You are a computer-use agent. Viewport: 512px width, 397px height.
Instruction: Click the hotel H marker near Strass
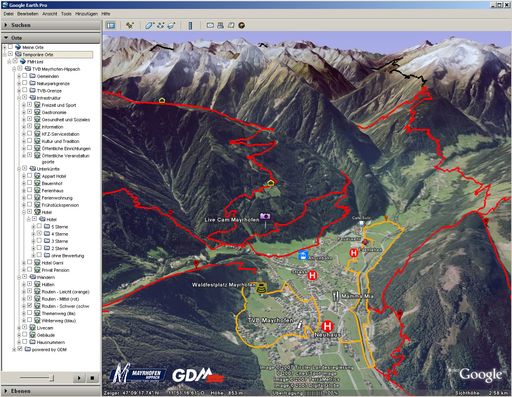point(312,275)
